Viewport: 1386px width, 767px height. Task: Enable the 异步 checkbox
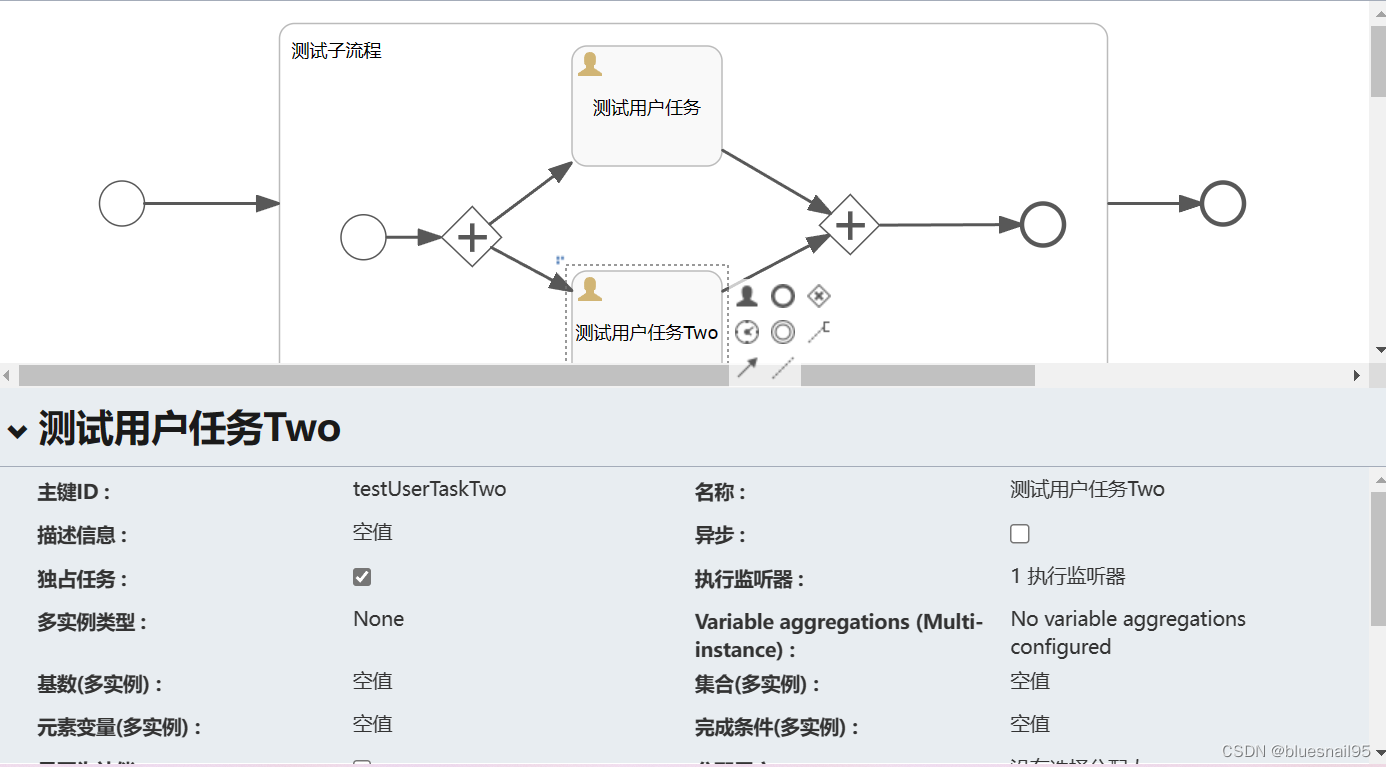point(1019,533)
